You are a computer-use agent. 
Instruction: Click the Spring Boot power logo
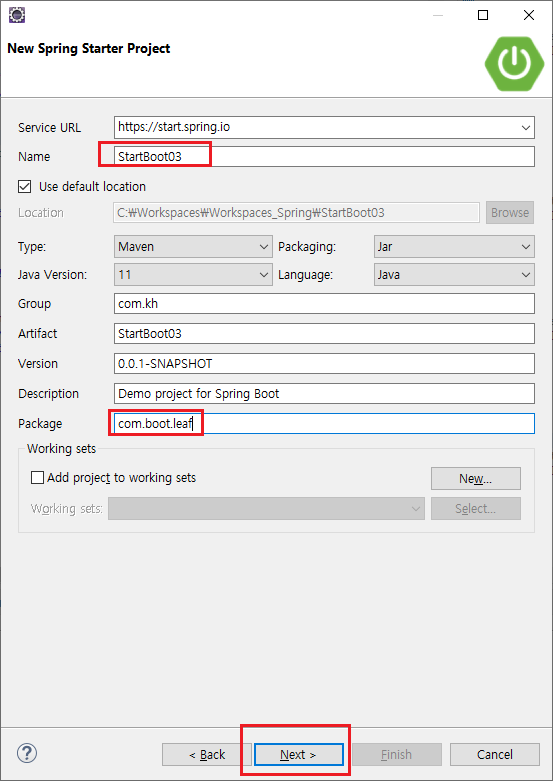514,63
